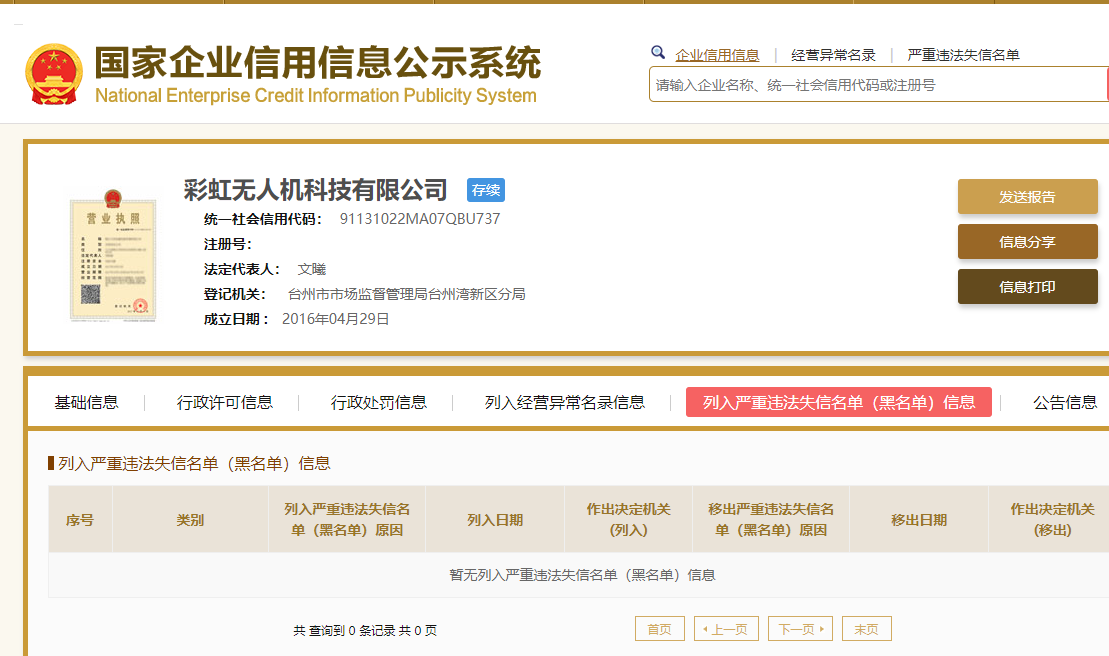1109x656 pixels.
Task: Focus the enterprise name search input
Action: coord(878,85)
